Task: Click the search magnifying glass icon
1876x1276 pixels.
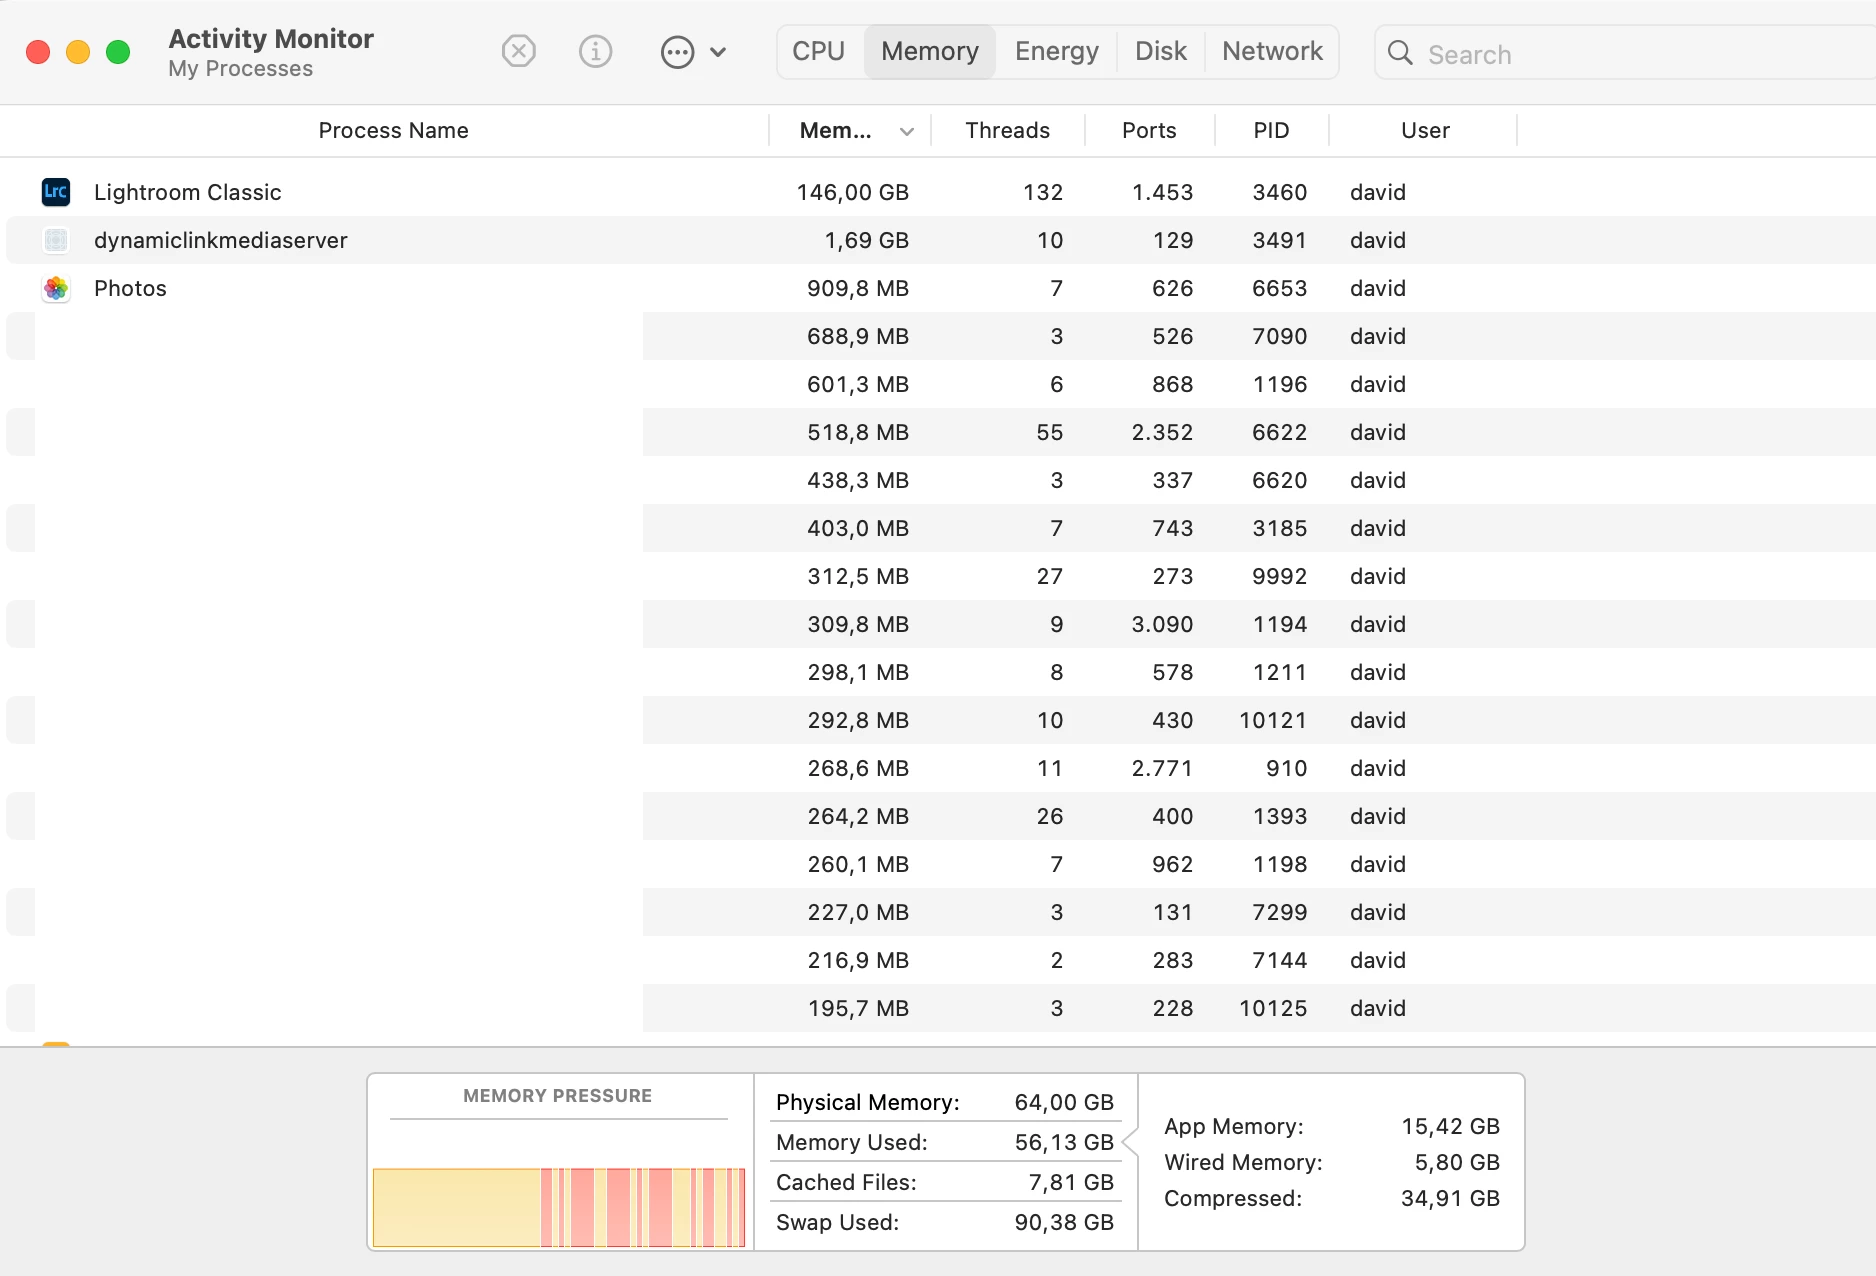Action: [x=1400, y=53]
